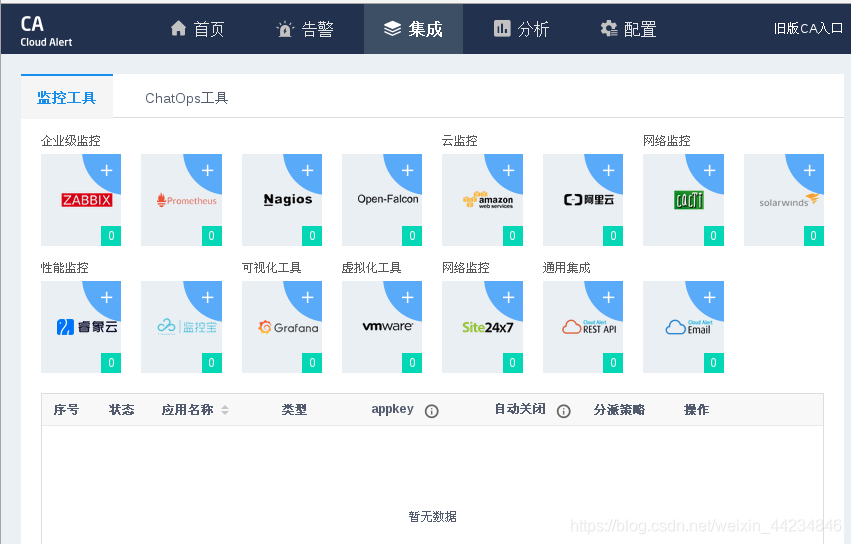Click the 通用集成 section label
The height and width of the screenshot is (544, 851).
567,268
